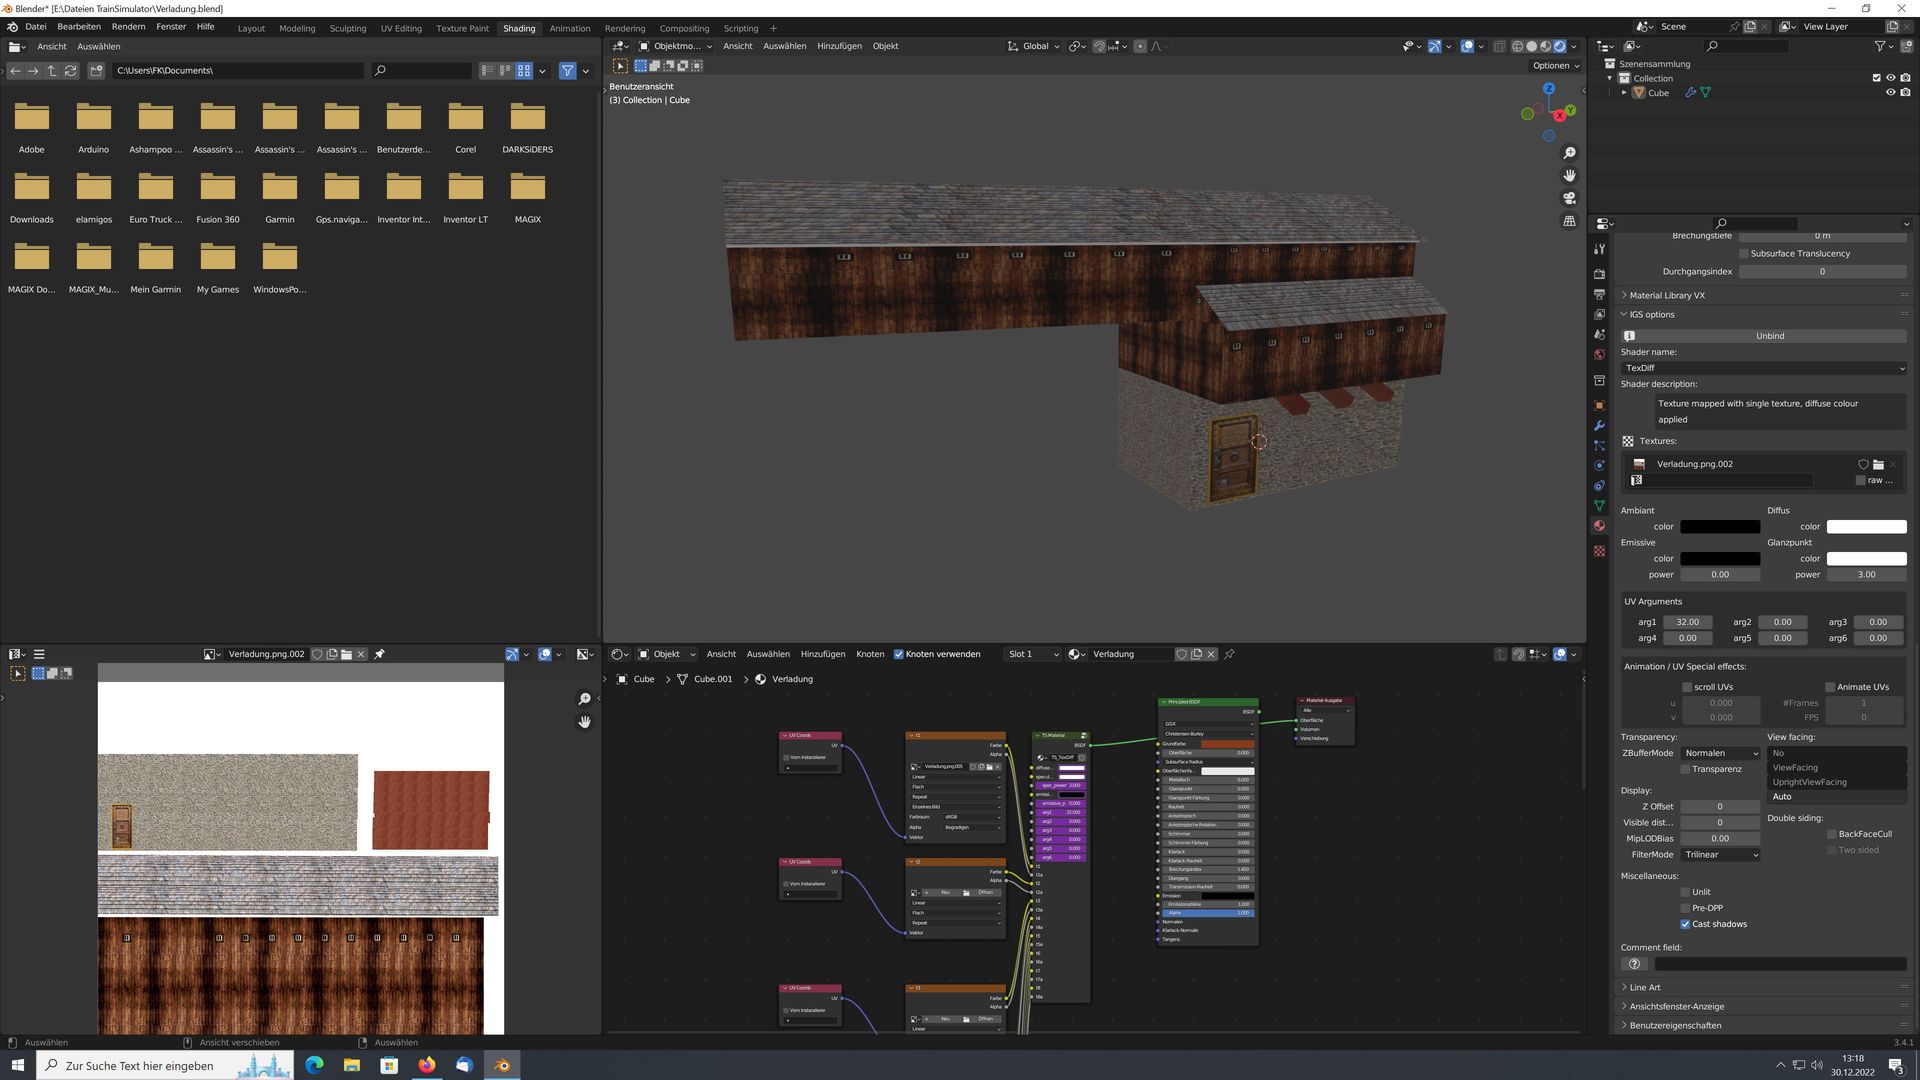The height and width of the screenshot is (1080, 1920).
Task: Toggle the Knoten verwenden checkbox
Action: coord(898,655)
